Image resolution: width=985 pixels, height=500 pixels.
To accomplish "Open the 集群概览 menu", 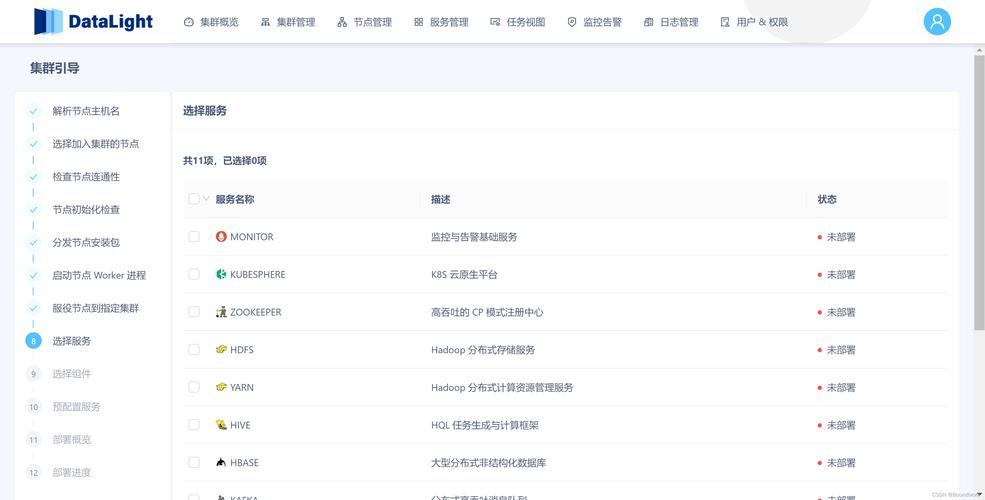I will [x=211, y=22].
